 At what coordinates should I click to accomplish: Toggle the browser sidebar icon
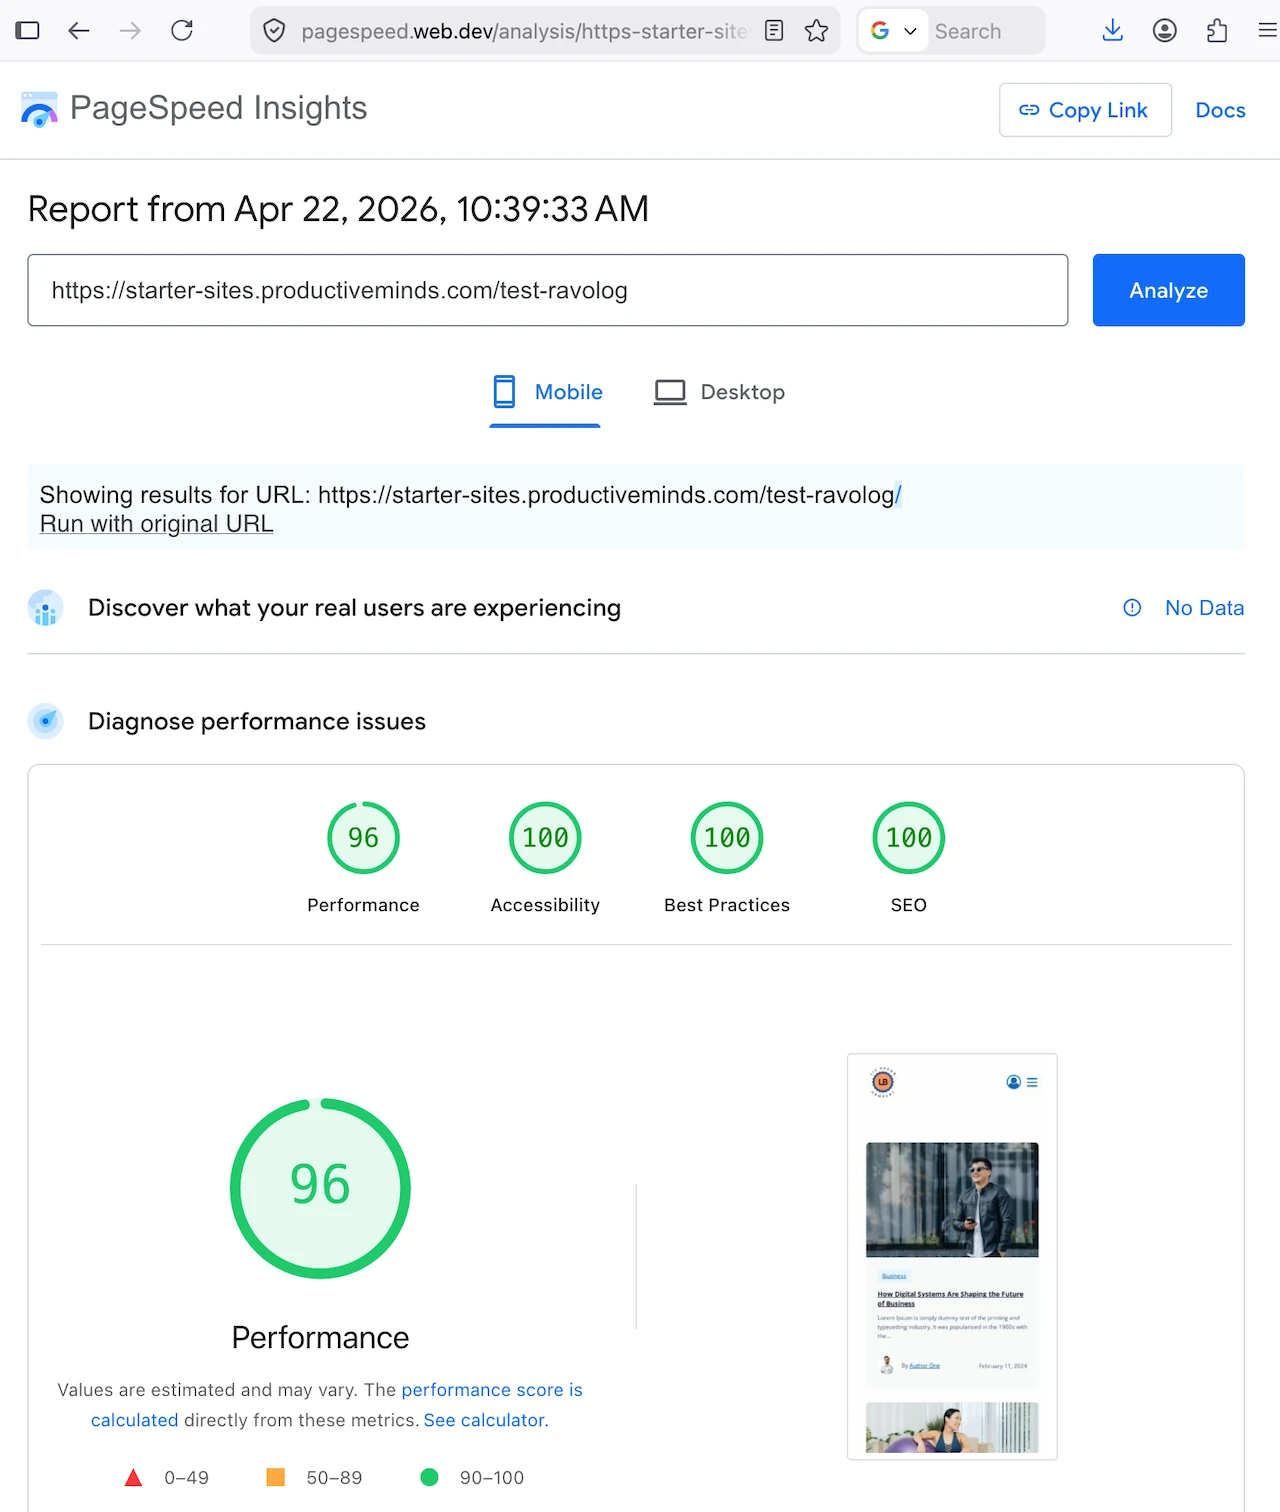28,31
